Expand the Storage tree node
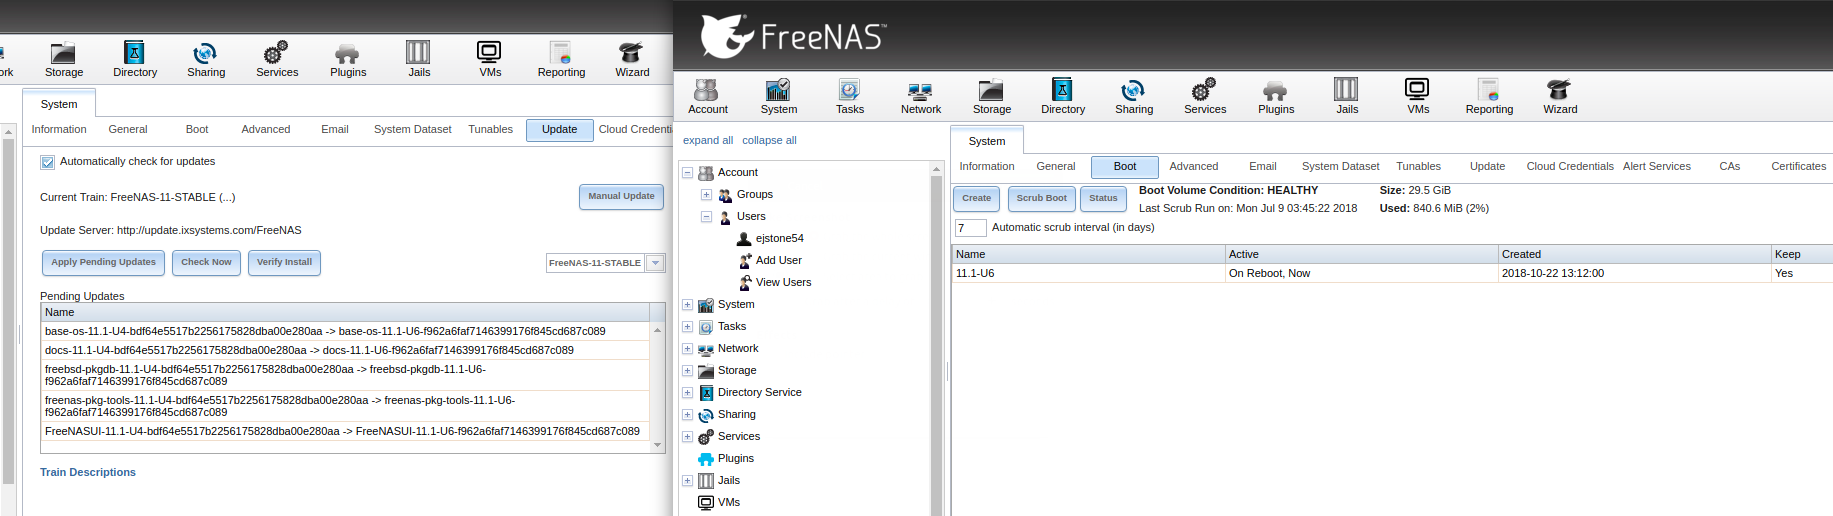This screenshot has width=1833, height=516. point(687,371)
